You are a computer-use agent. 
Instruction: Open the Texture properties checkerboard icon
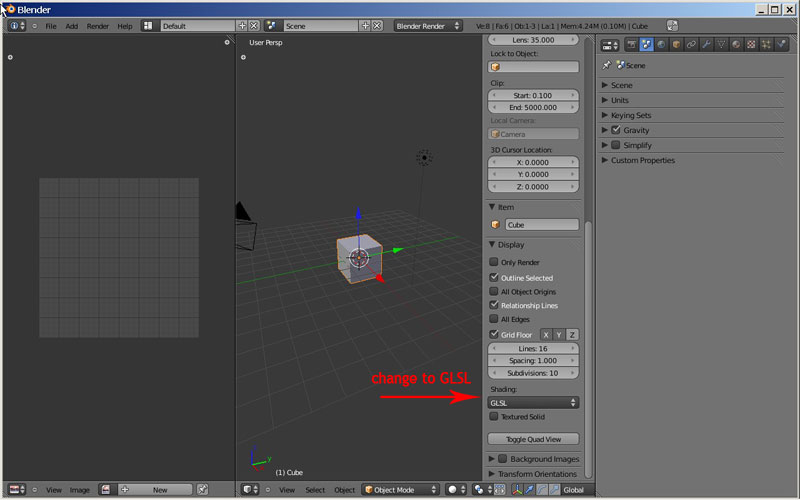(750, 45)
